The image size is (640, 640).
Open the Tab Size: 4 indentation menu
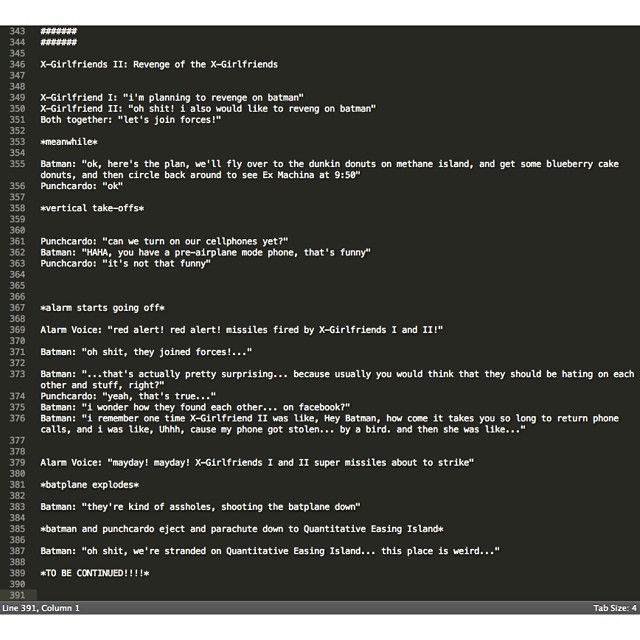point(614,607)
